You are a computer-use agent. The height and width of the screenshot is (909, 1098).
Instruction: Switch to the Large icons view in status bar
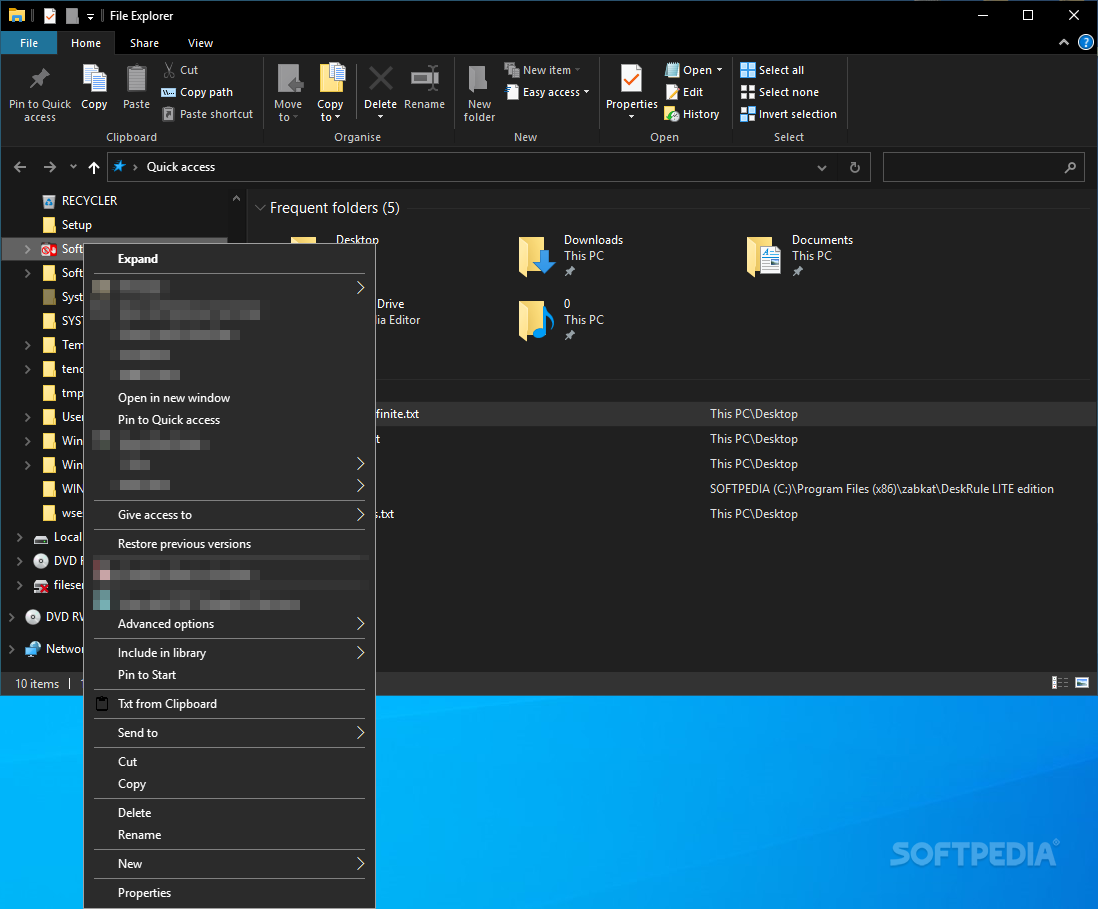[1082, 683]
